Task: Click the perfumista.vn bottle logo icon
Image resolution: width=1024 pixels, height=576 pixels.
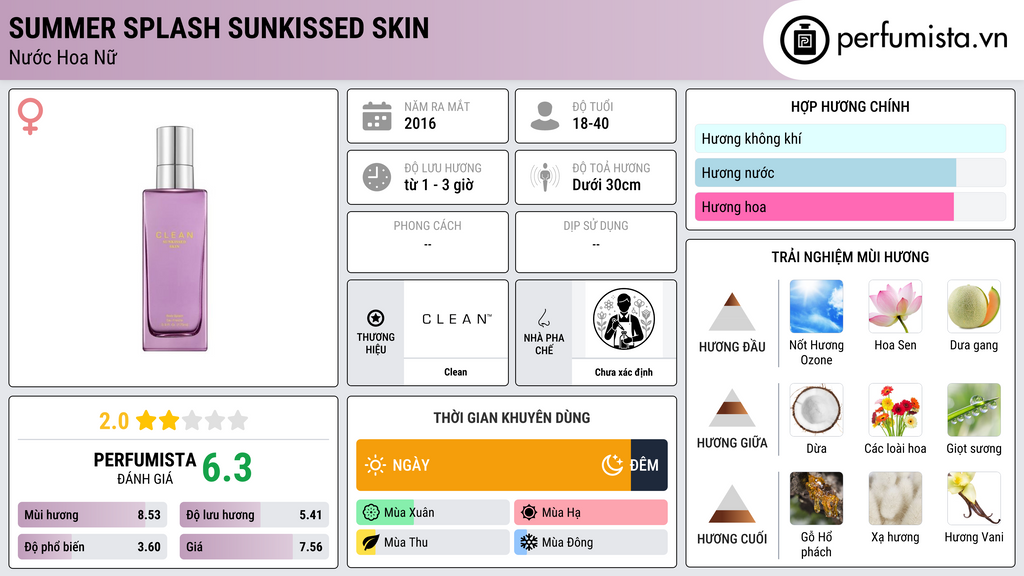Action: pyautogui.click(x=805, y=40)
